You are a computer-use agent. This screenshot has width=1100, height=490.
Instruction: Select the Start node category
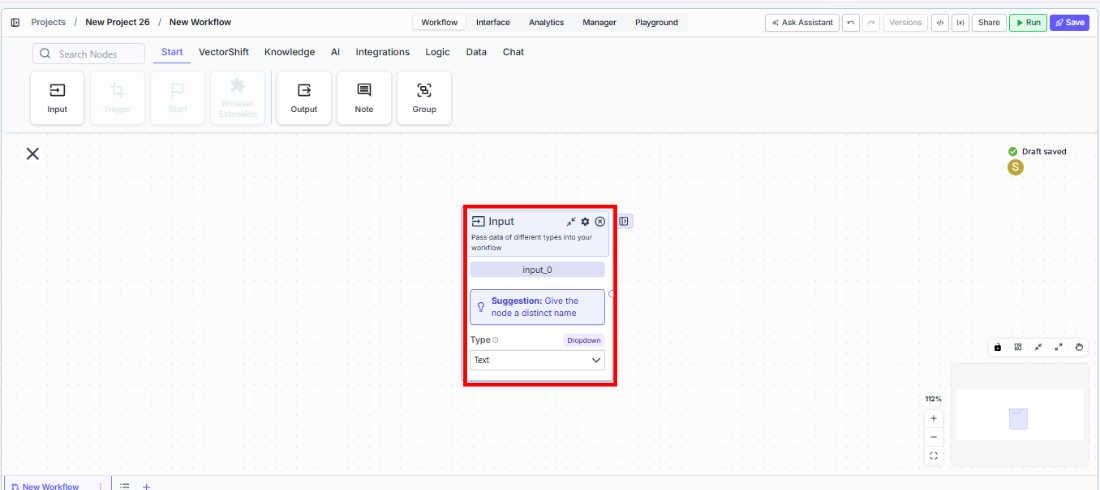point(172,52)
